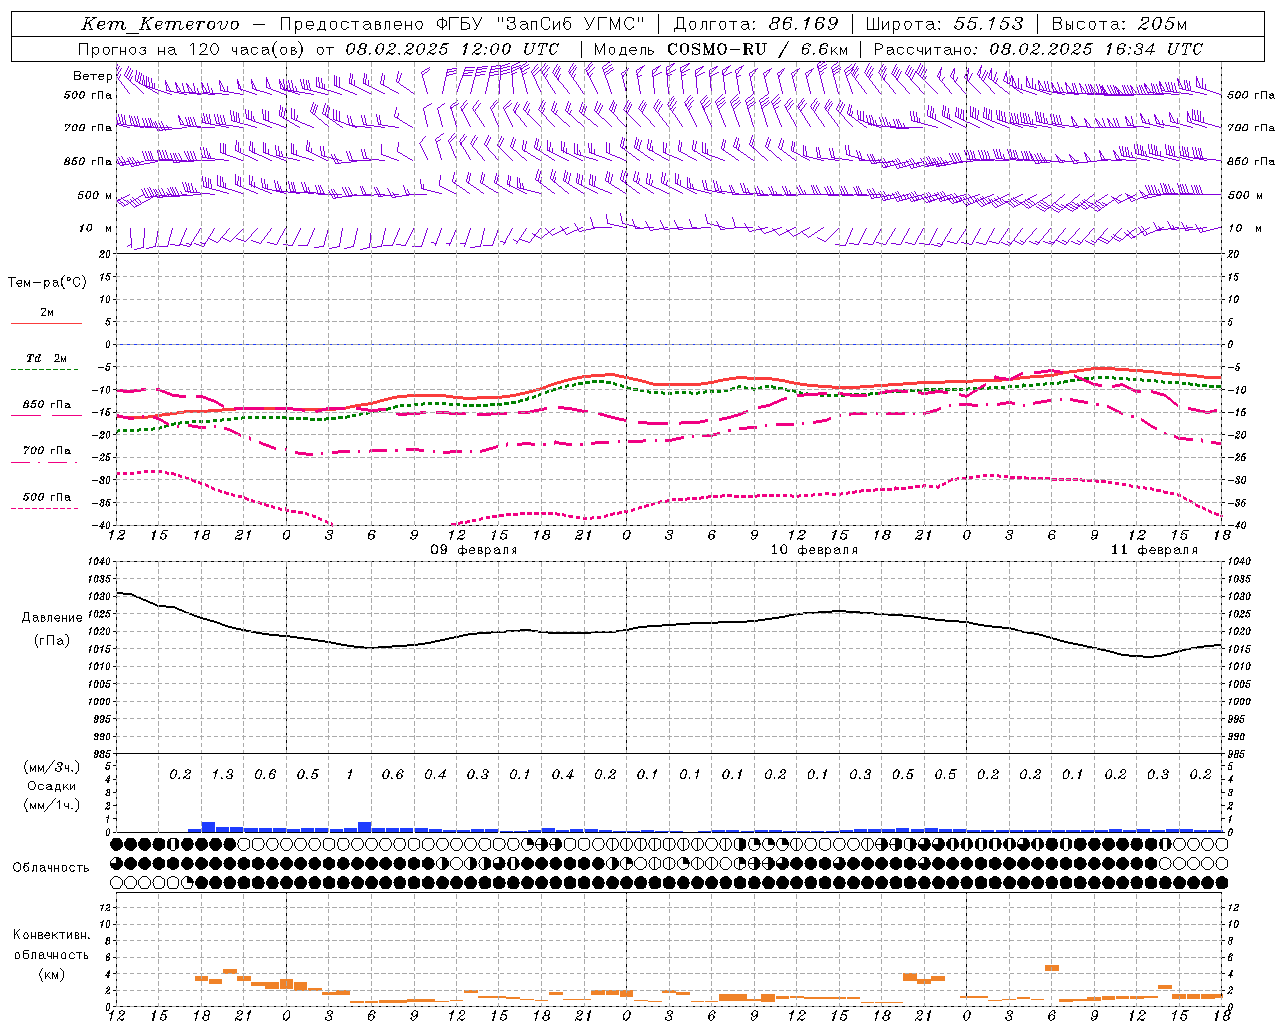The width and height of the screenshot is (1280, 1024).
Task: Click the station name Kem_Kemerovo
Action: point(160,24)
